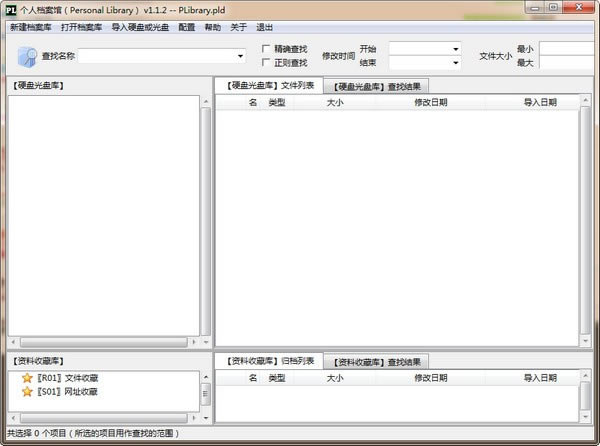The width and height of the screenshot is (600, 446).
Task: Click the star icon beside [S01] 网址收藏
Action: pos(27,391)
